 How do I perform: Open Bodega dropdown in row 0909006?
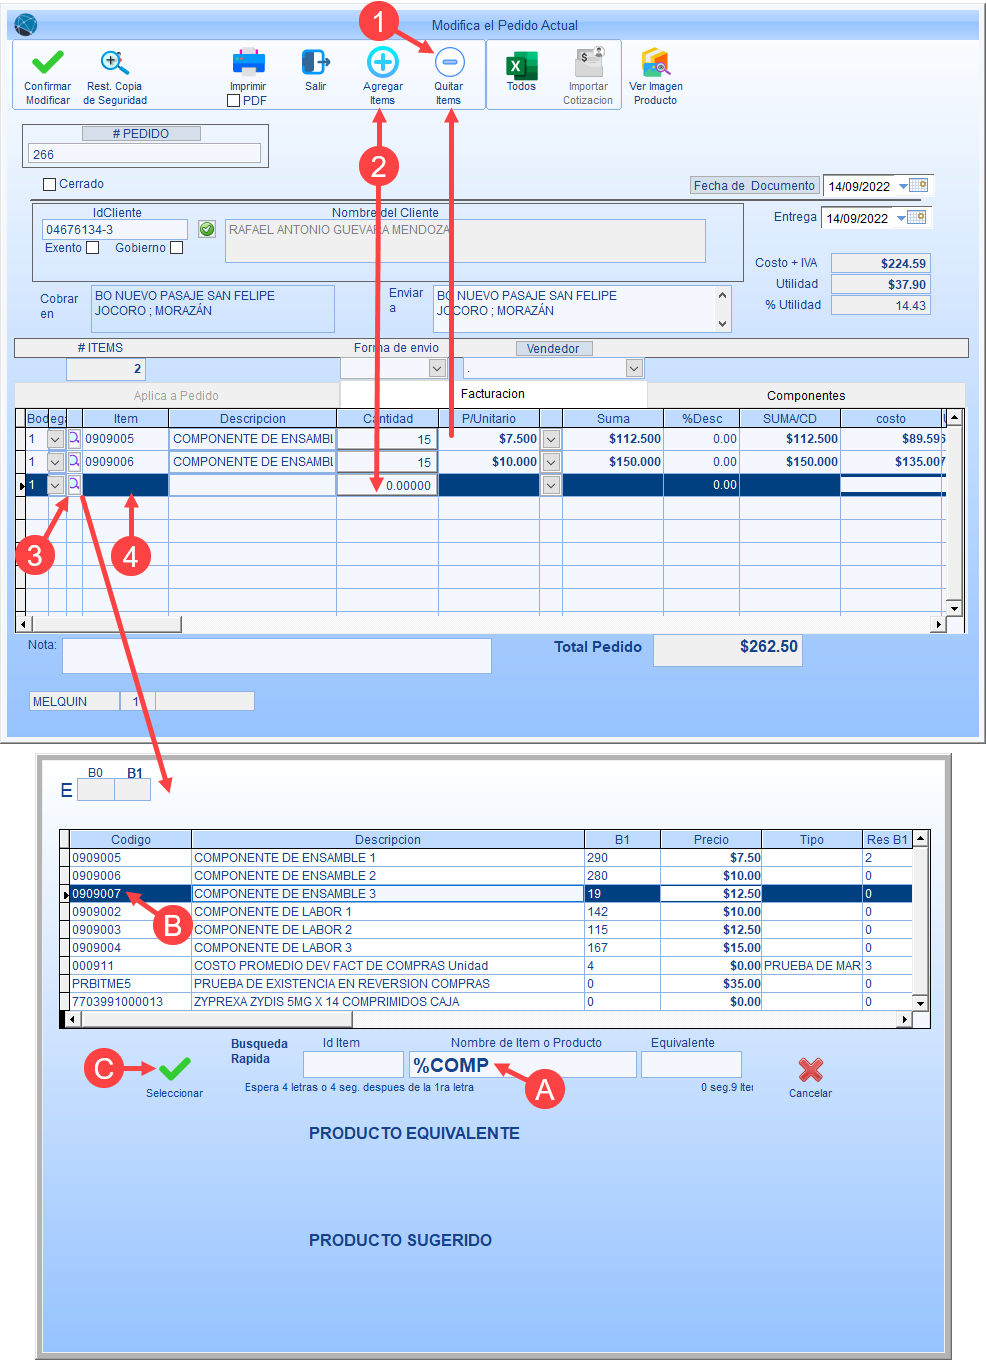click(x=56, y=462)
